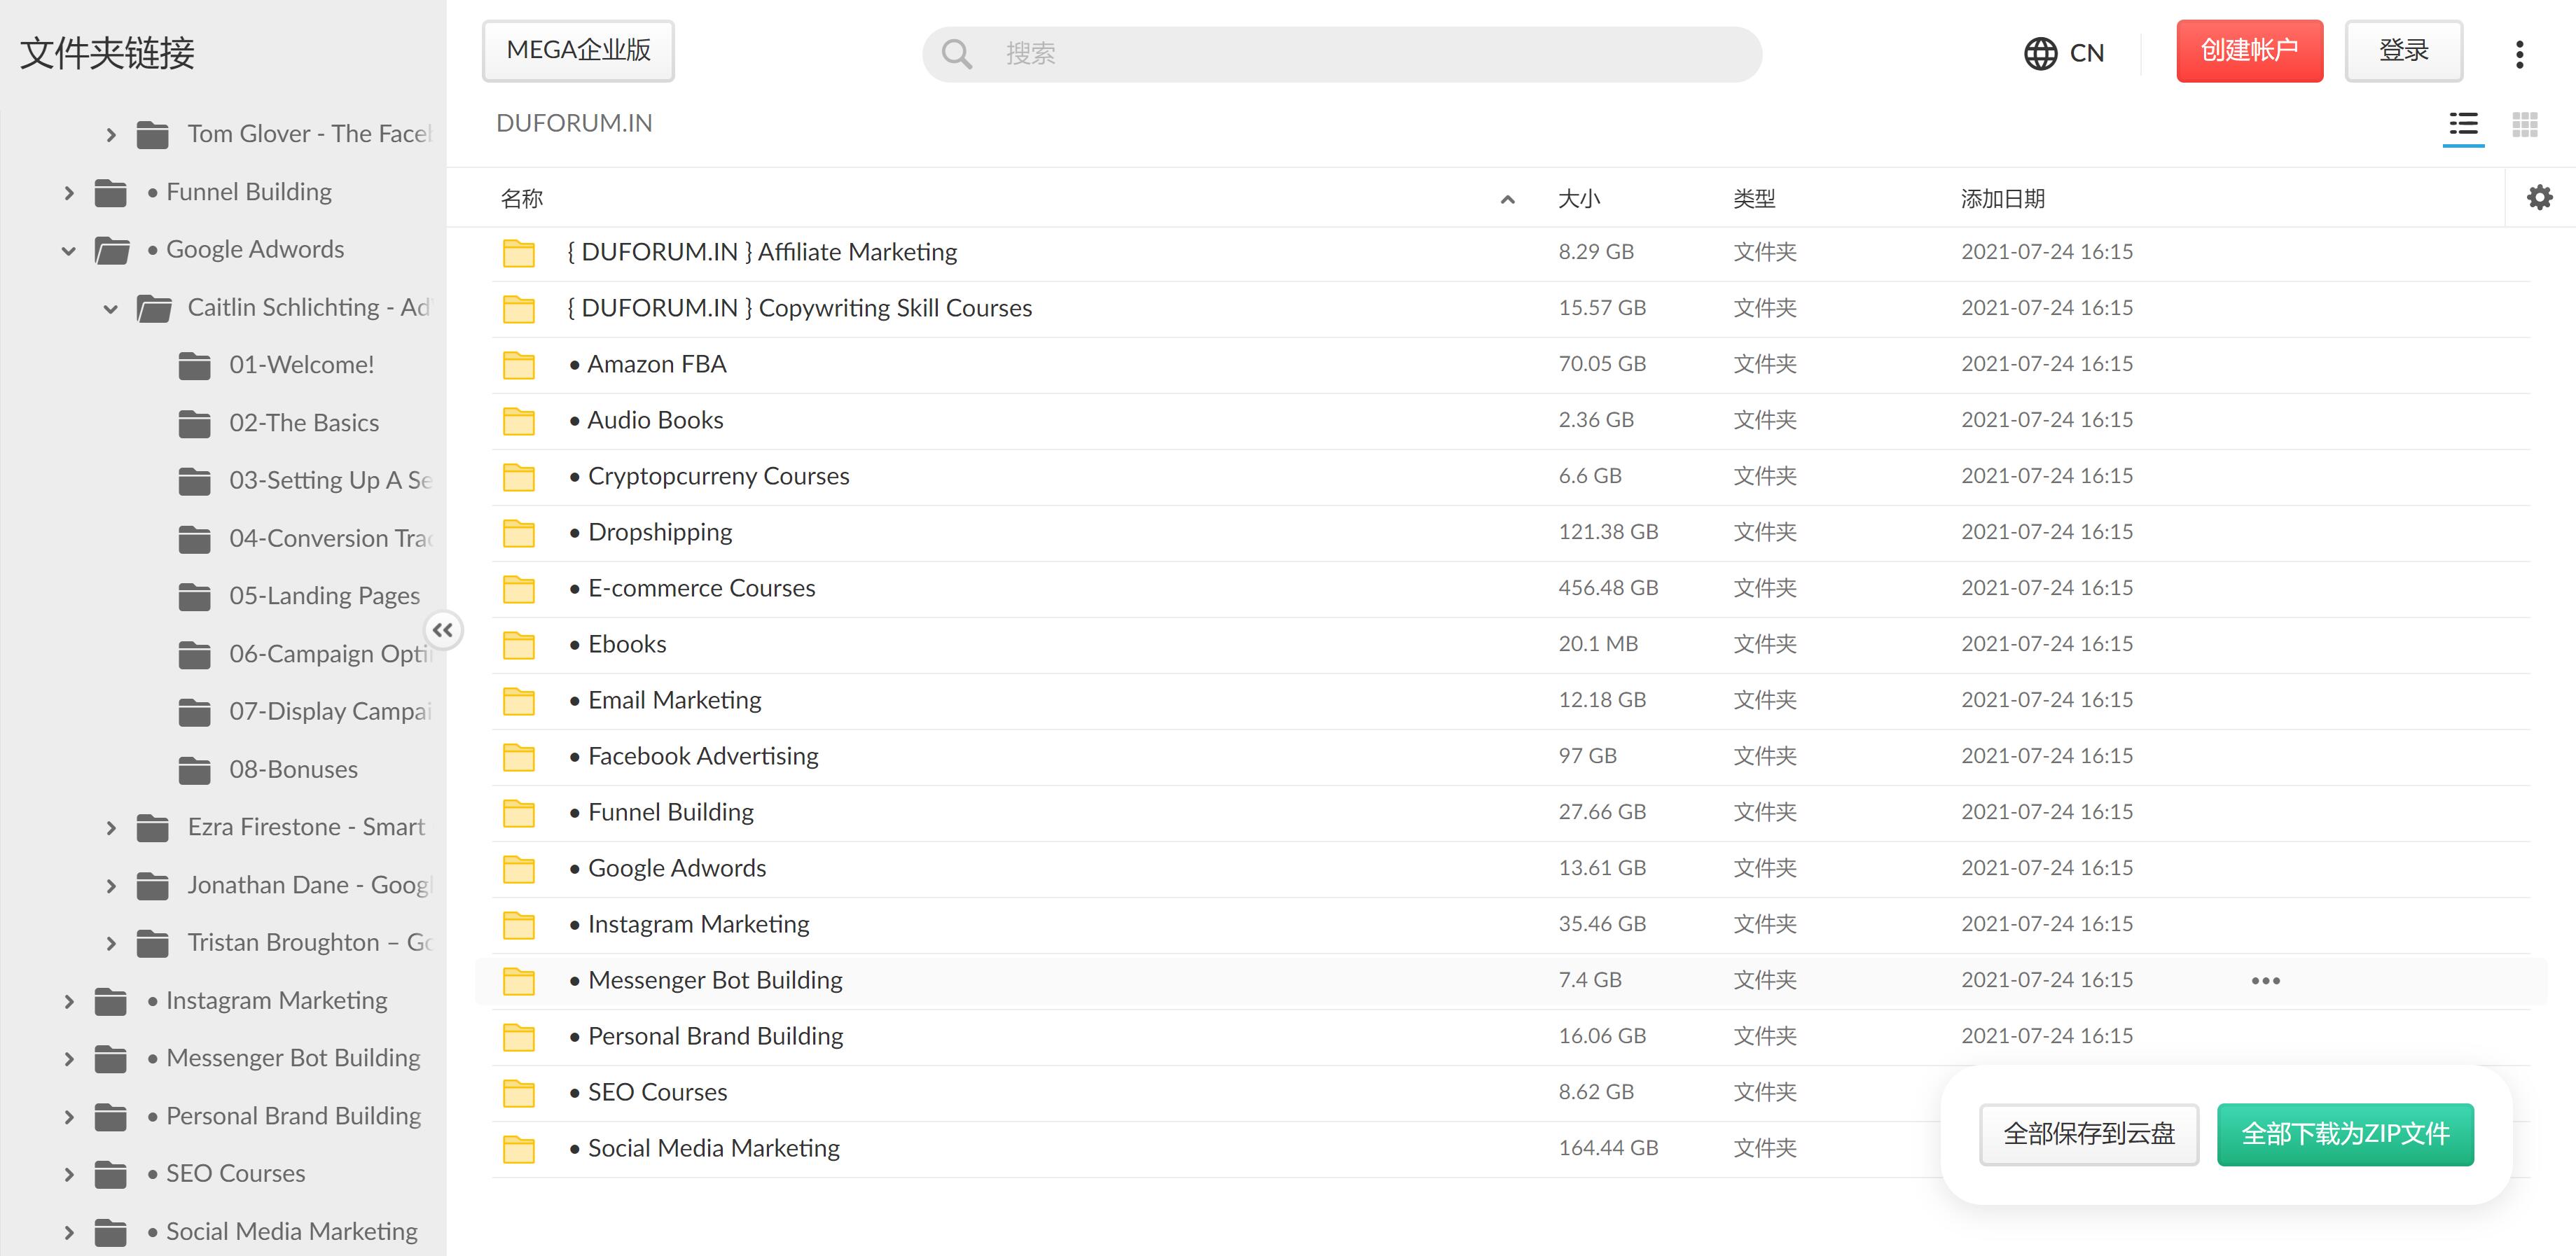
Task: Collapse the sidebar with double-arrow button
Action: [x=443, y=630]
